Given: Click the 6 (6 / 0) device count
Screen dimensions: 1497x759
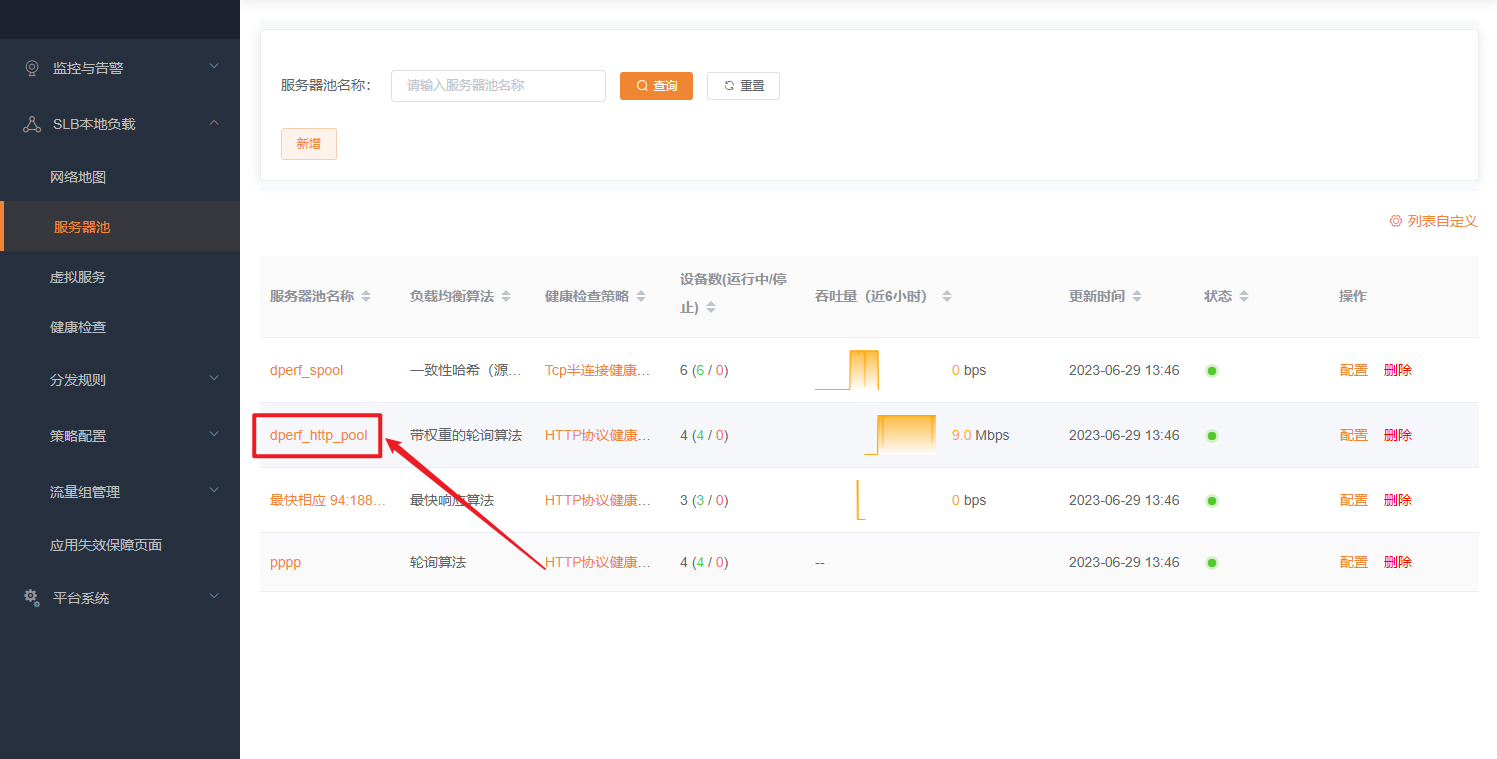Looking at the screenshot, I should click(704, 370).
